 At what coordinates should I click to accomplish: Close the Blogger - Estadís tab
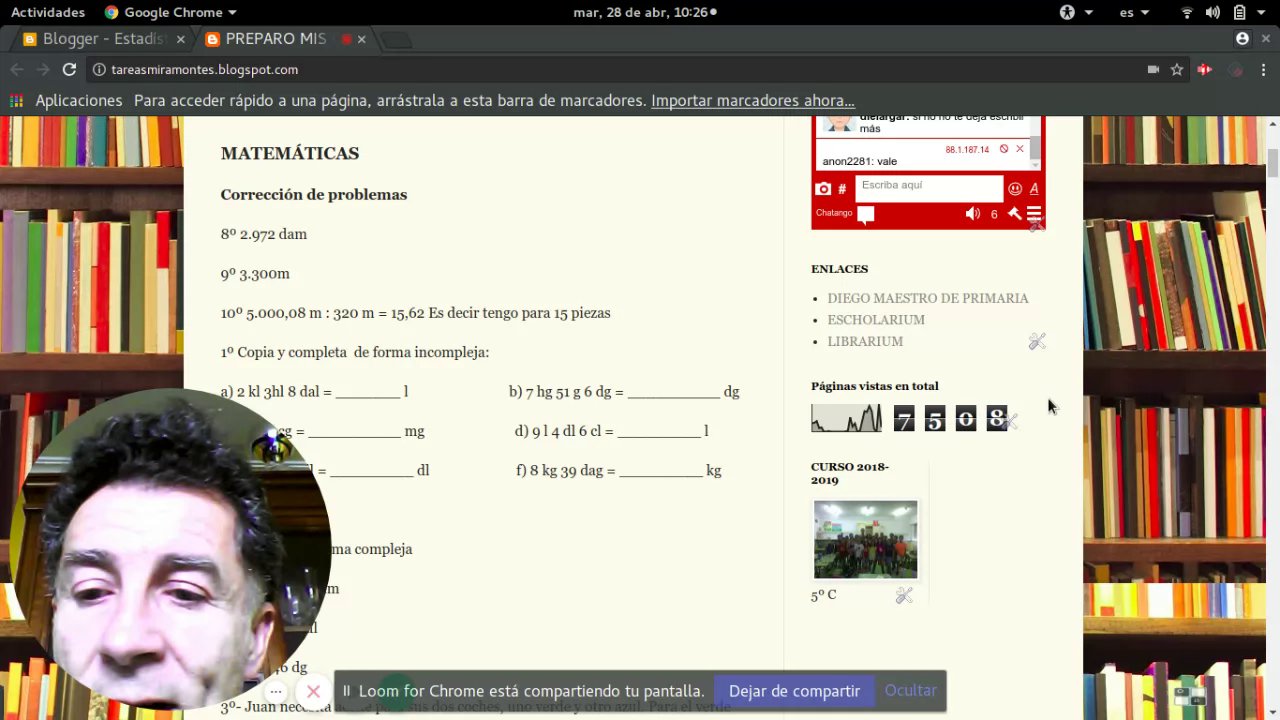[x=181, y=39]
